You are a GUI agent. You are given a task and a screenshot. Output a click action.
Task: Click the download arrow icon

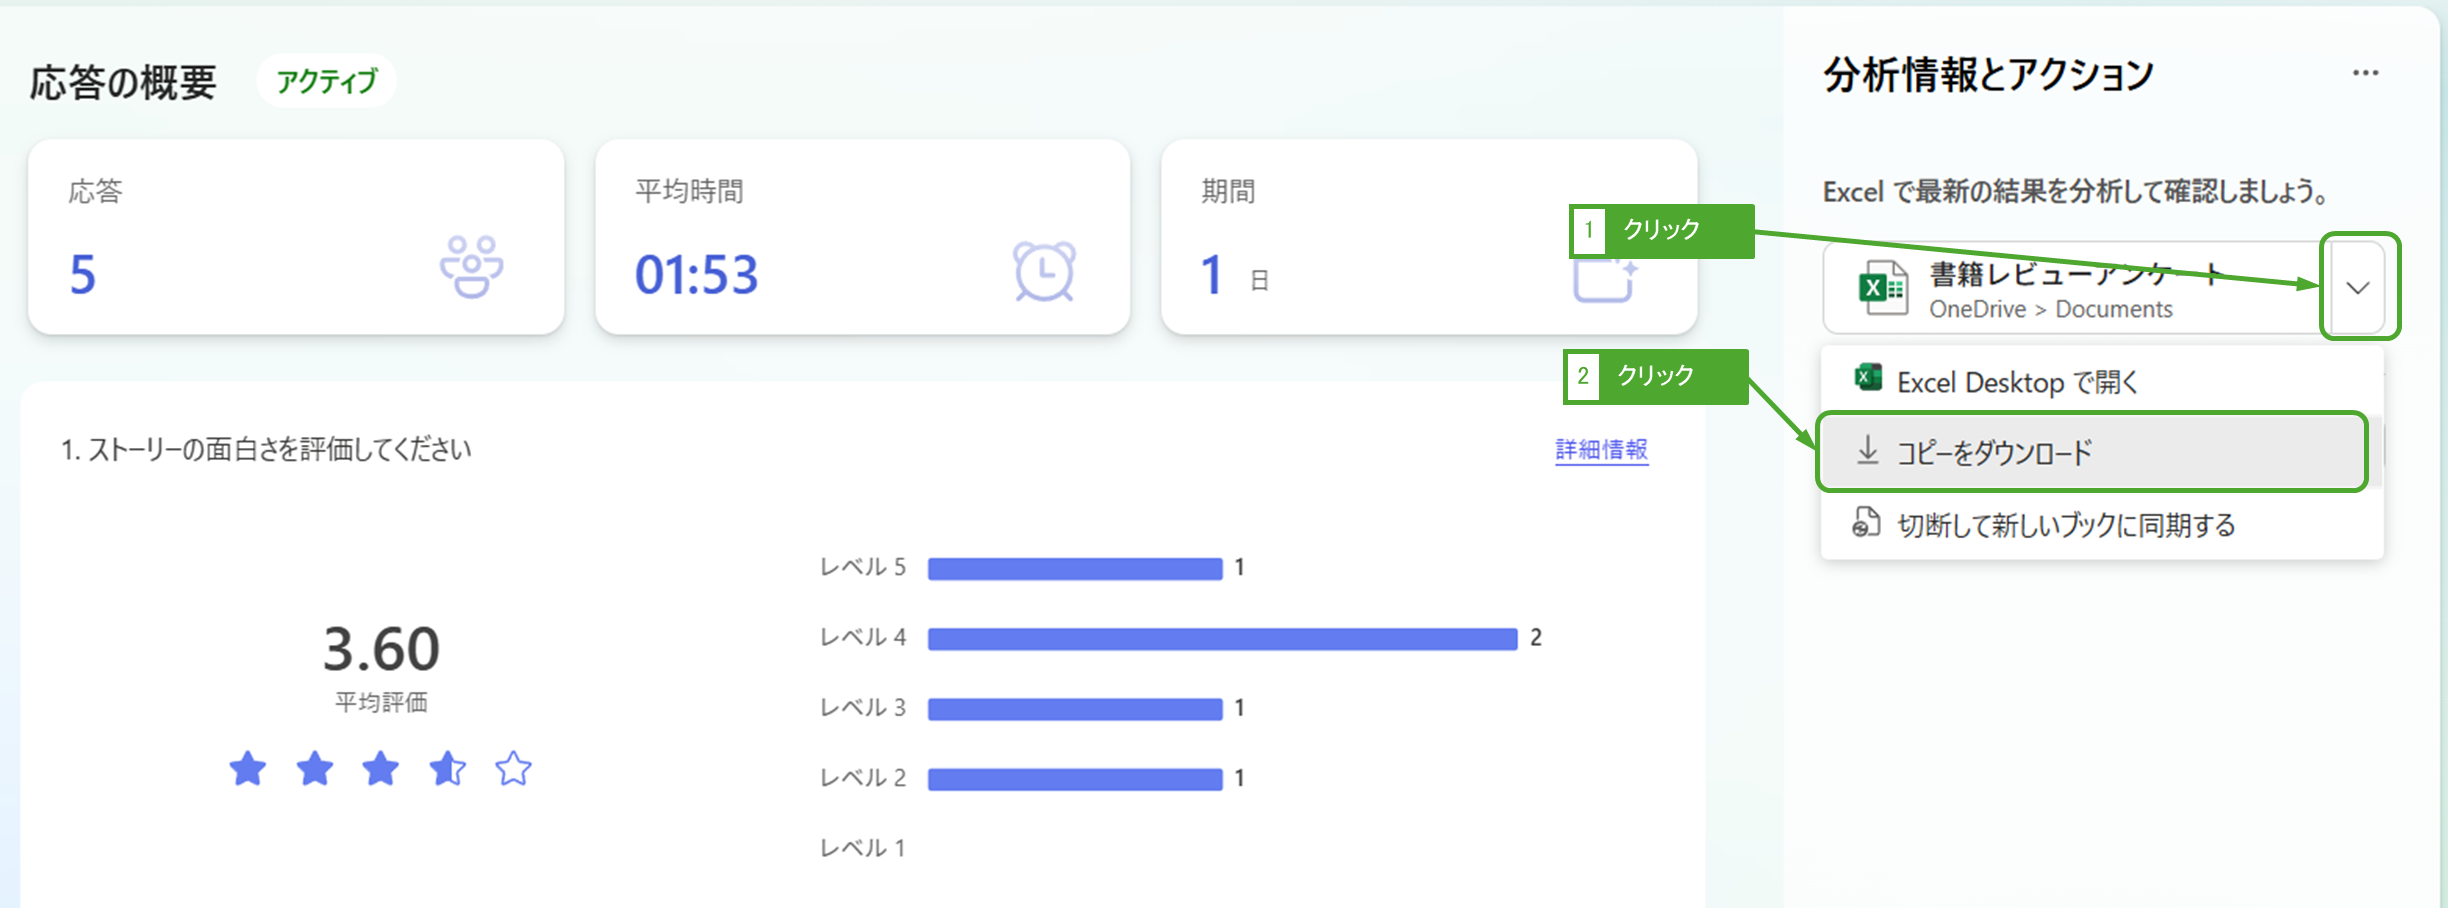1867,451
